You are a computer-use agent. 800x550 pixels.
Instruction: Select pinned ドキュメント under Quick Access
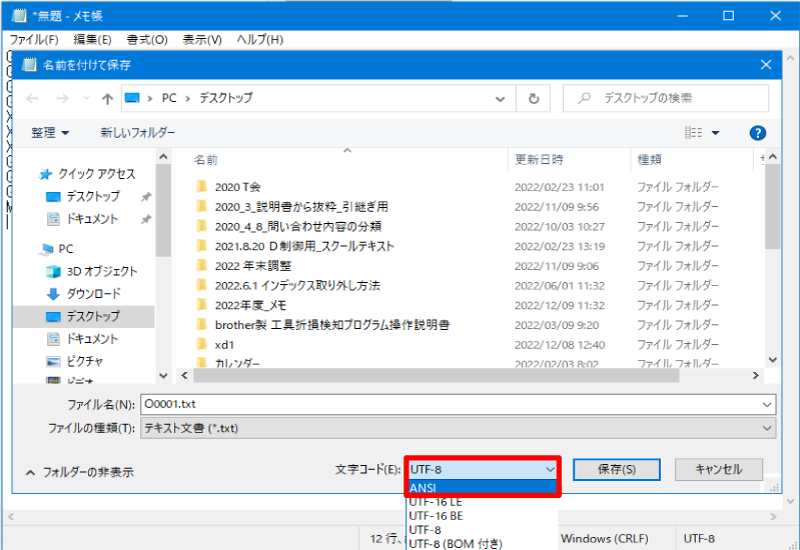tap(82, 219)
